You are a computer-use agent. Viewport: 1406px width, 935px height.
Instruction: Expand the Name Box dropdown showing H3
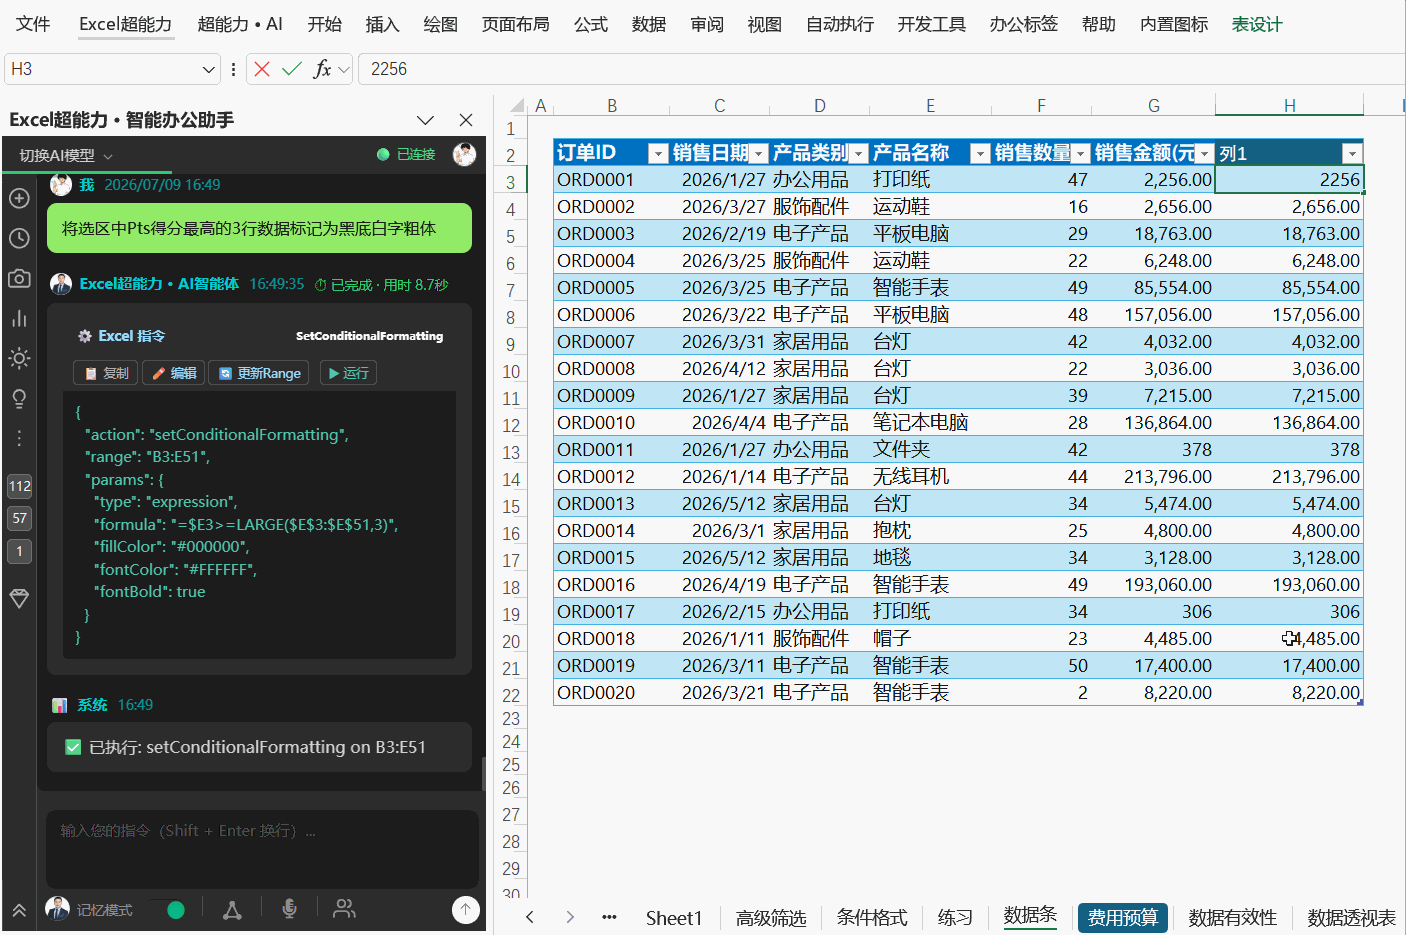(208, 69)
